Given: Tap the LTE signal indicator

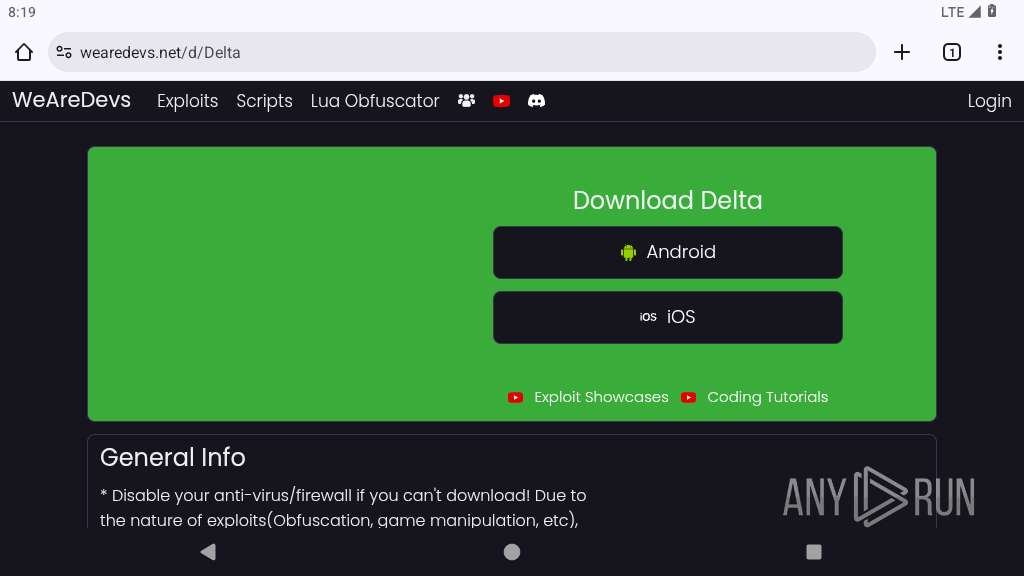Looking at the screenshot, I should tap(961, 12).
